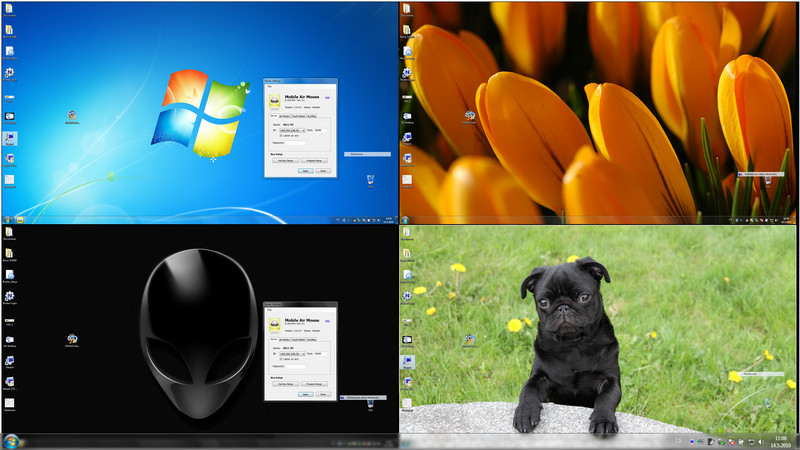Open IP address dropdown, Windows-logo desktop dialog

[x=292, y=130]
